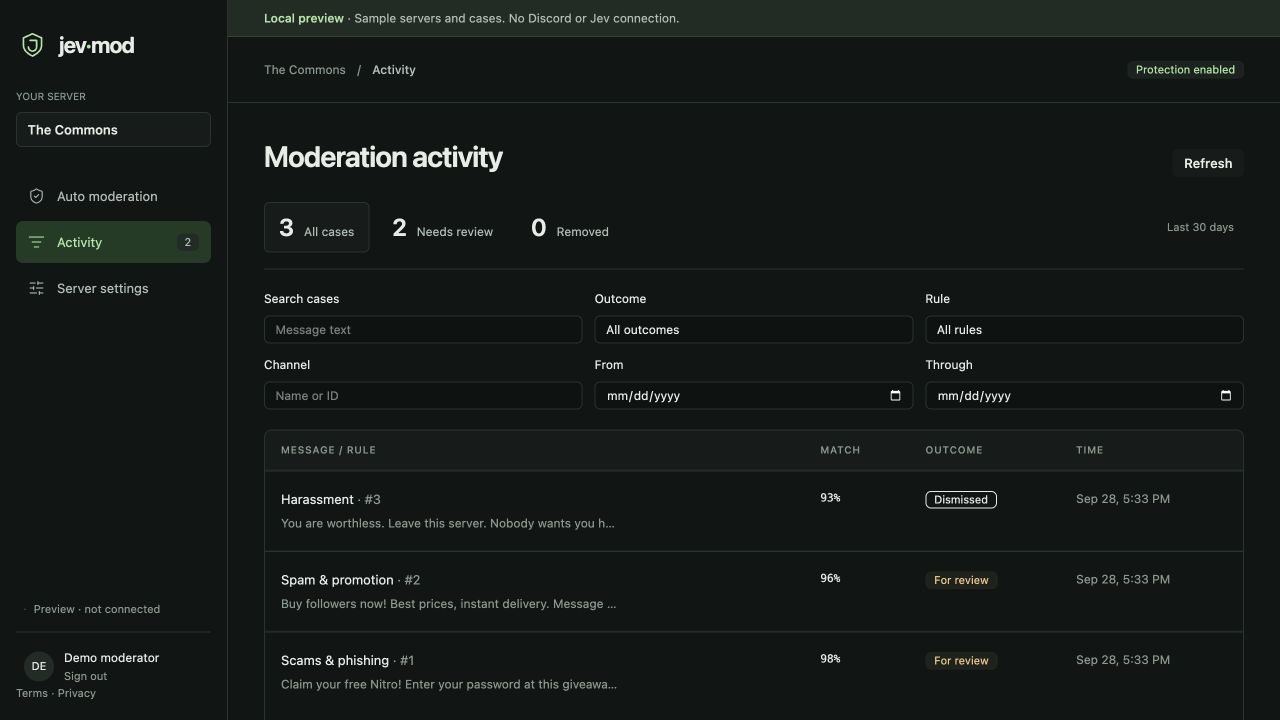Click the DE user avatar
This screenshot has width=1280, height=720.
click(x=39, y=666)
